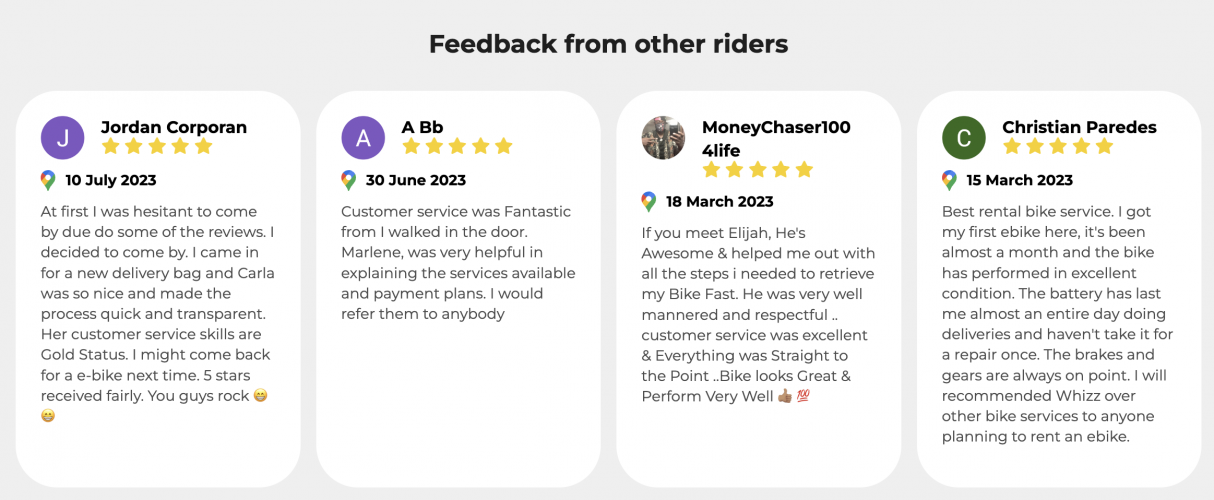Screen dimensions: 1214x500
Task: Open reviewer name Jordan Corporan
Action: (x=174, y=127)
